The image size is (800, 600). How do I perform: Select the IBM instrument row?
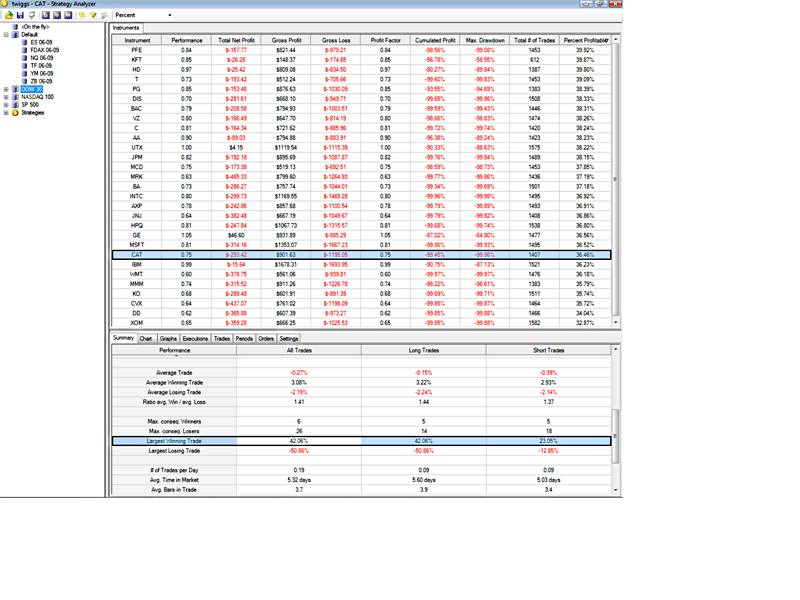[361, 264]
